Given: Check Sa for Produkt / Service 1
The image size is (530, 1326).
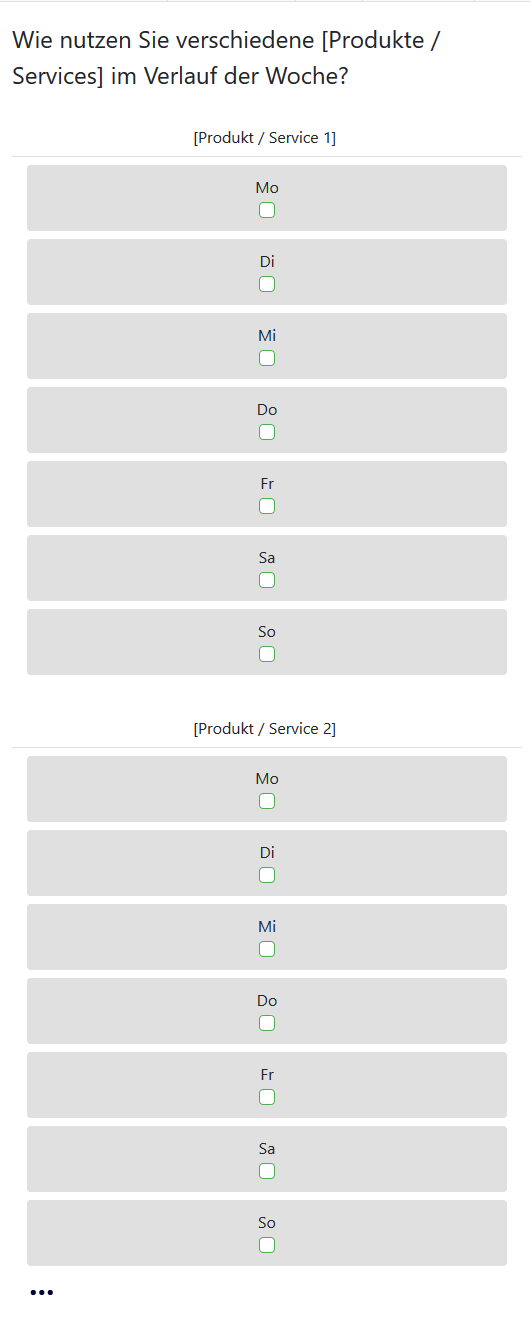Looking at the screenshot, I should click(267, 580).
